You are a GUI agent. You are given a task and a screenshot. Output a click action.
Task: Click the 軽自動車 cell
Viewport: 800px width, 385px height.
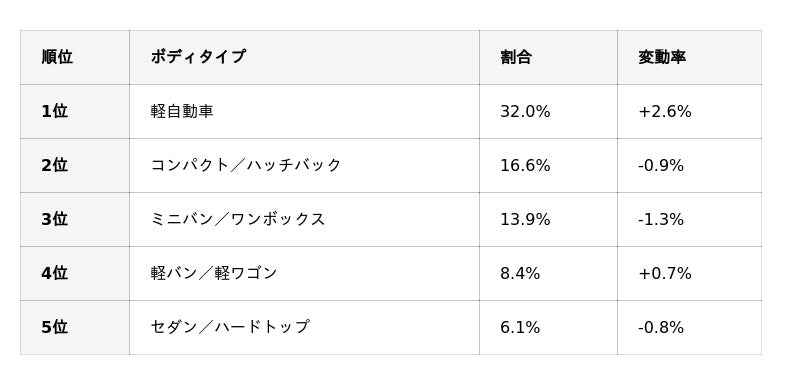click(304, 111)
